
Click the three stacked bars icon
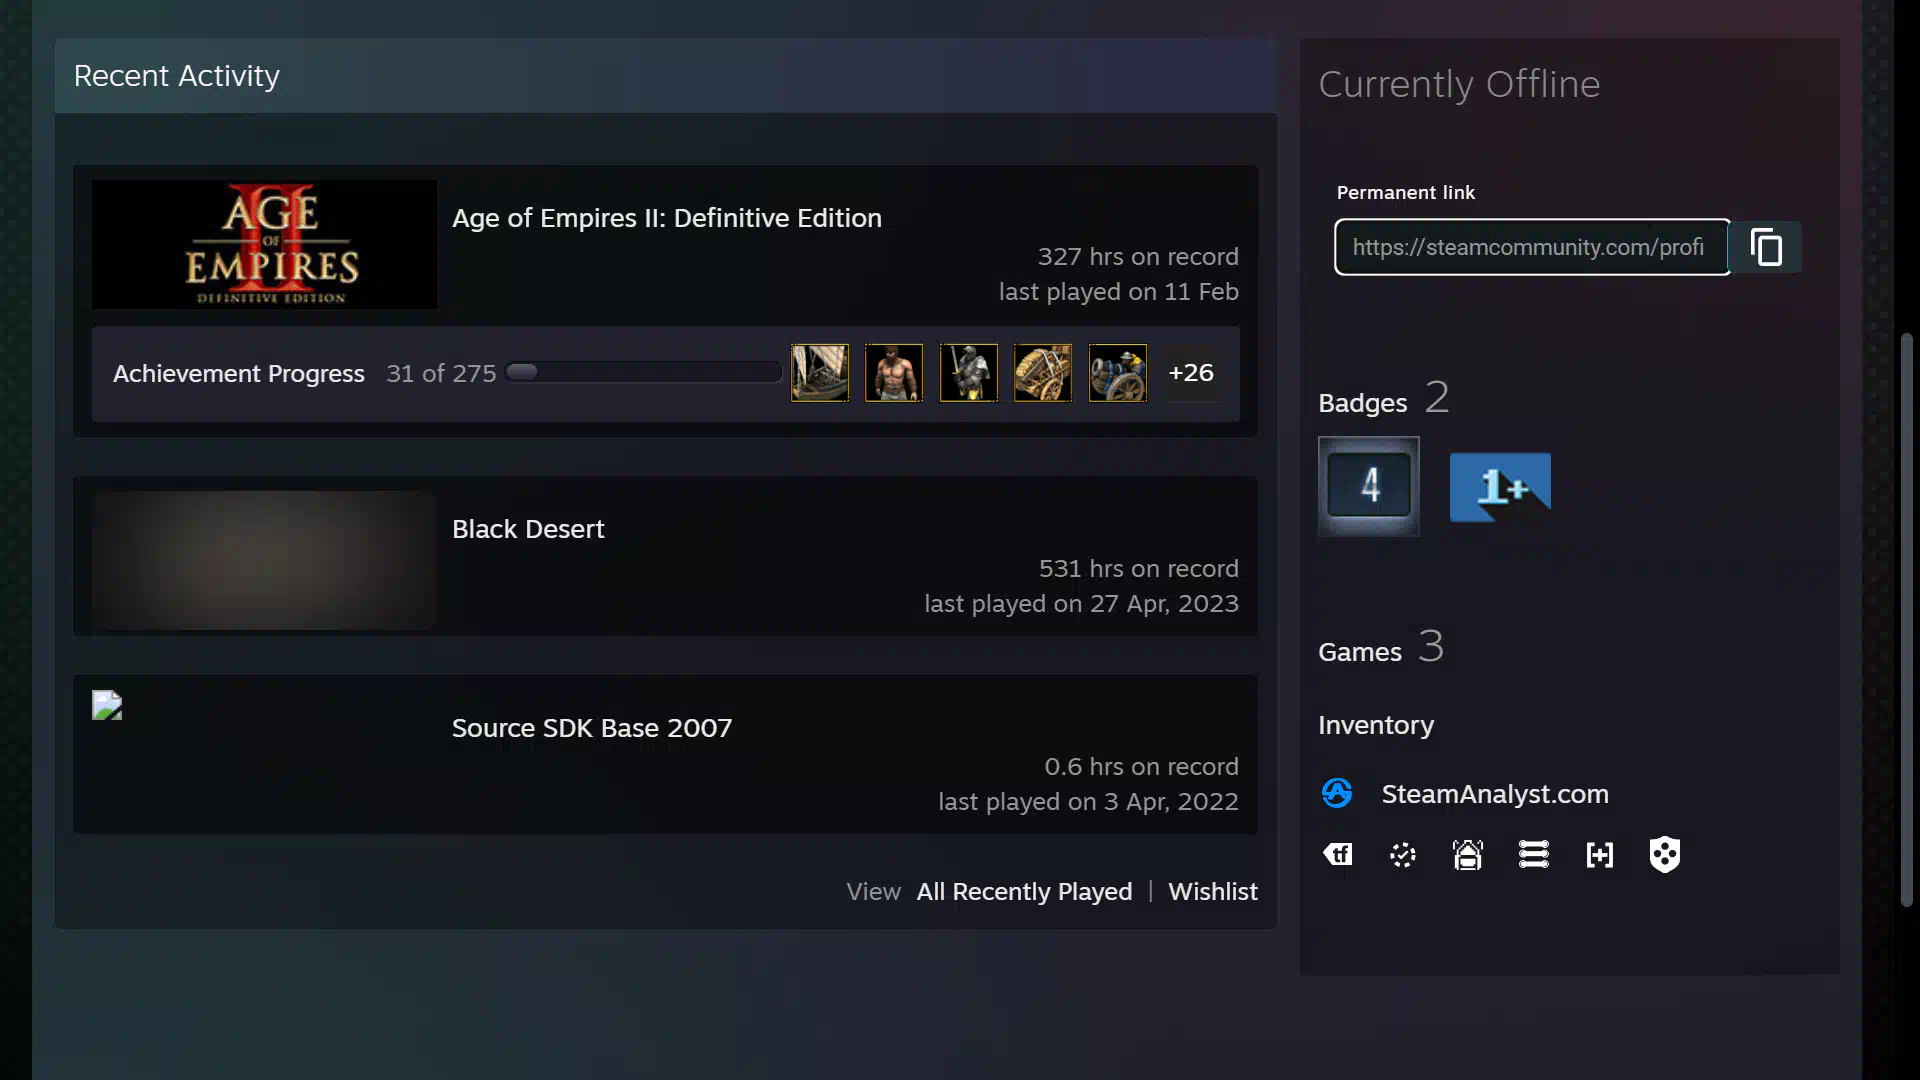(1534, 855)
